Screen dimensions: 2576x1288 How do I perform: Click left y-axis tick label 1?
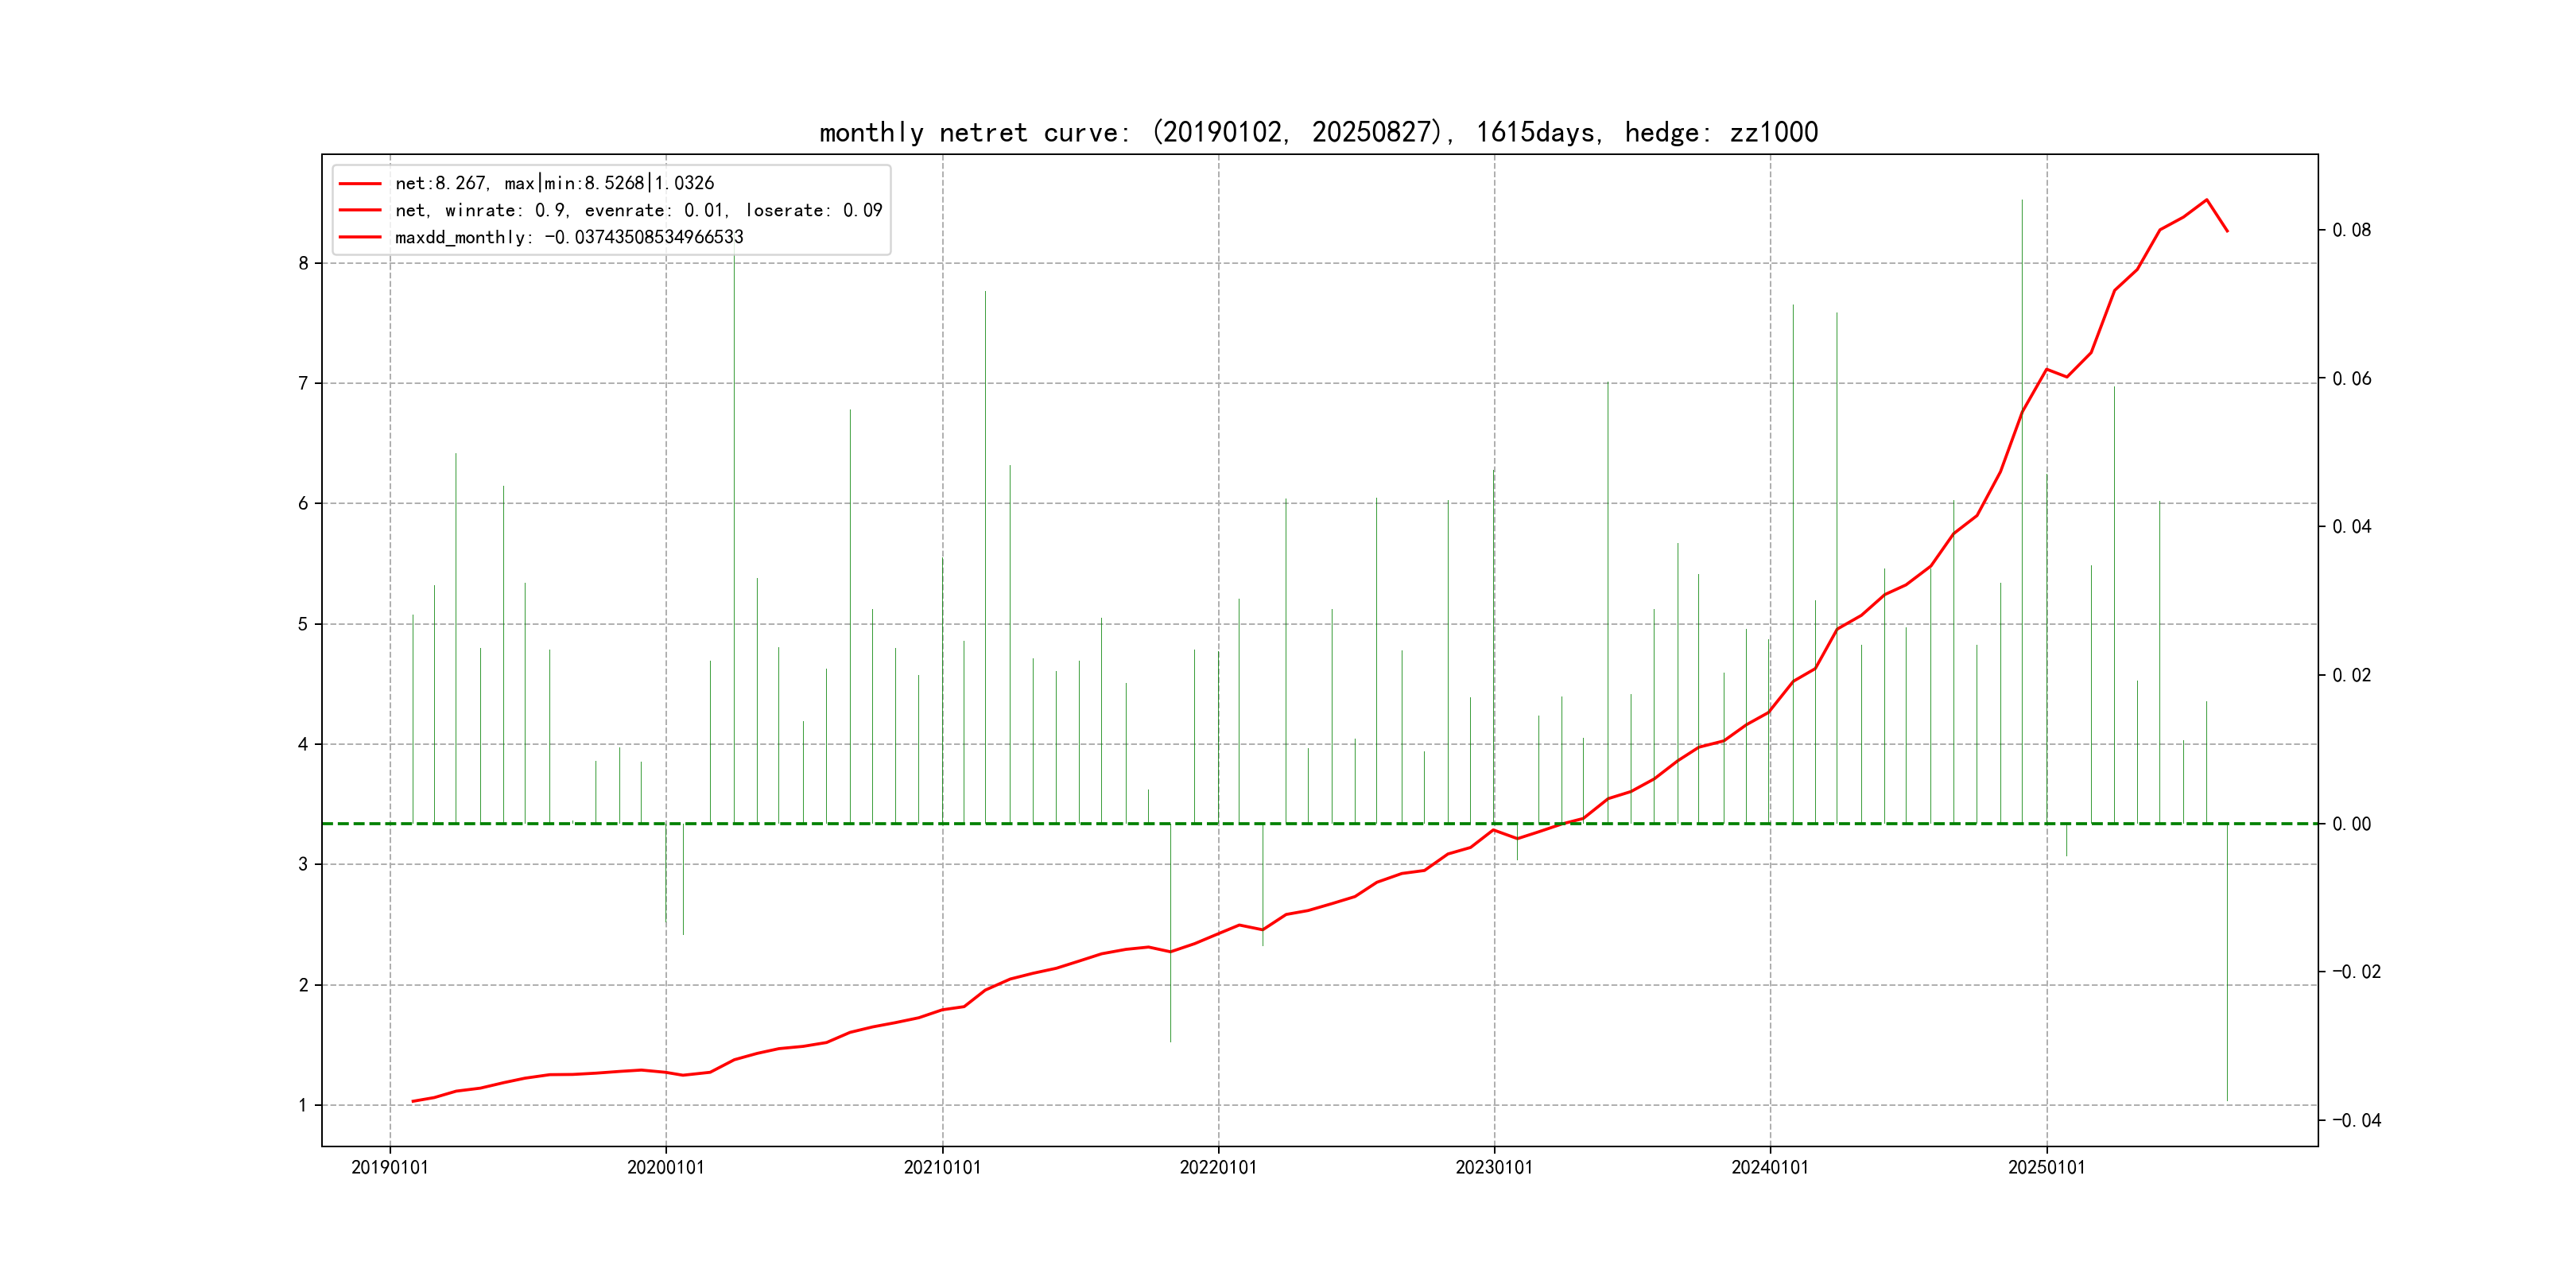[x=303, y=1105]
